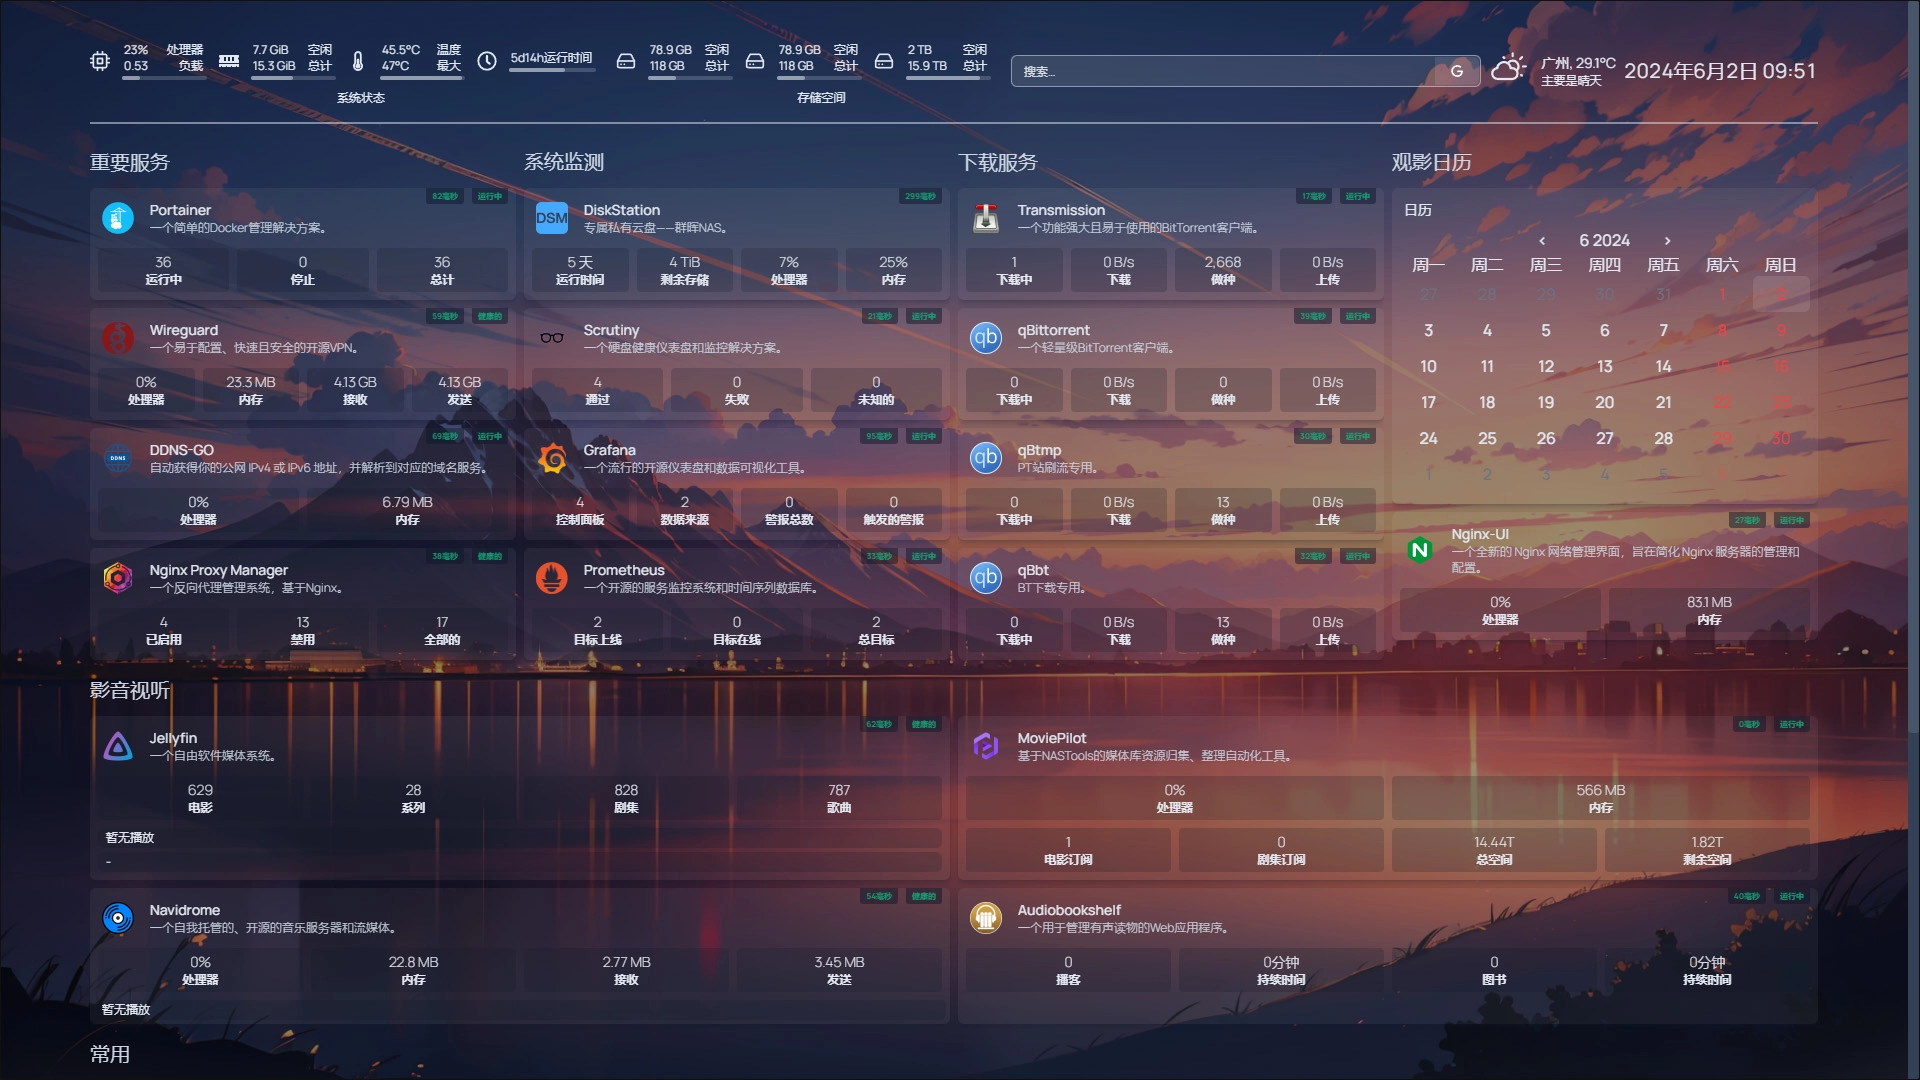Image resolution: width=1920 pixels, height=1080 pixels.
Task: Click Scrutiny's 4 通过 stat block
Action: [x=598, y=390]
